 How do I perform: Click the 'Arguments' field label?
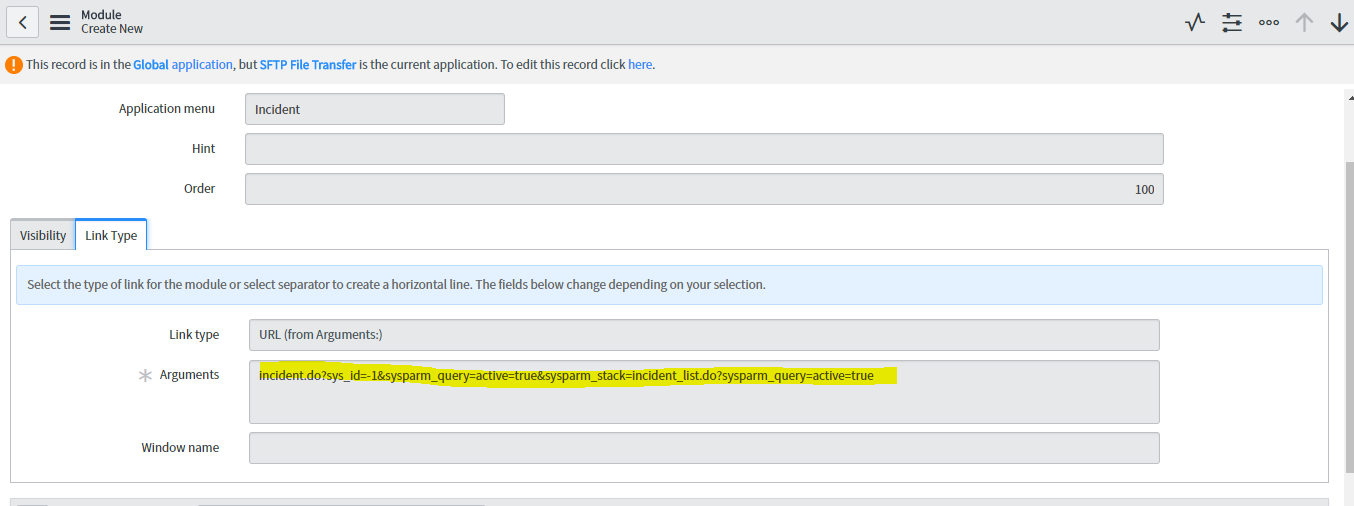(x=189, y=375)
